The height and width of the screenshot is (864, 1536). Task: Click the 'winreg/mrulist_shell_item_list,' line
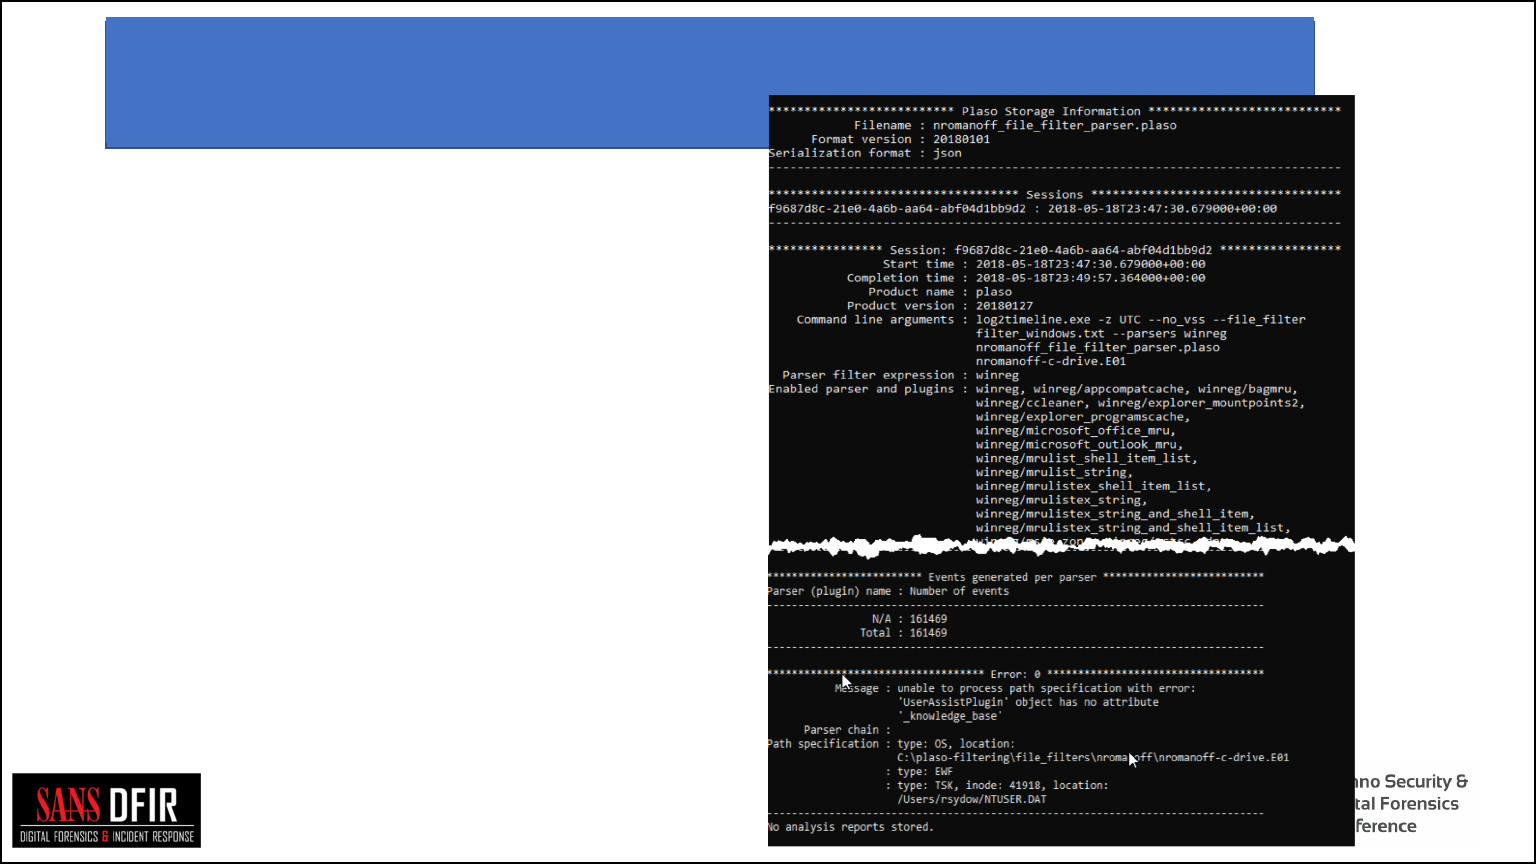pos(1087,458)
